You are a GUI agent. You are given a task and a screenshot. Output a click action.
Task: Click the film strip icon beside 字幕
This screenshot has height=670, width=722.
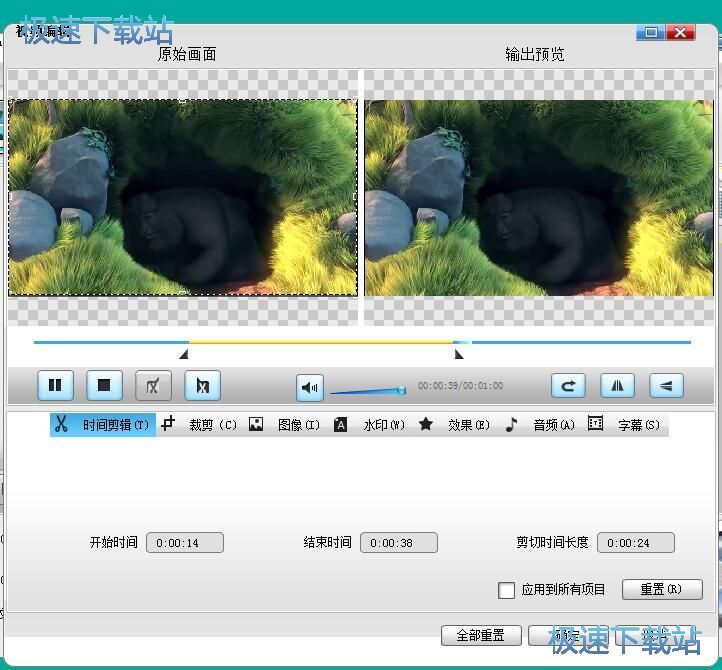tap(595, 423)
